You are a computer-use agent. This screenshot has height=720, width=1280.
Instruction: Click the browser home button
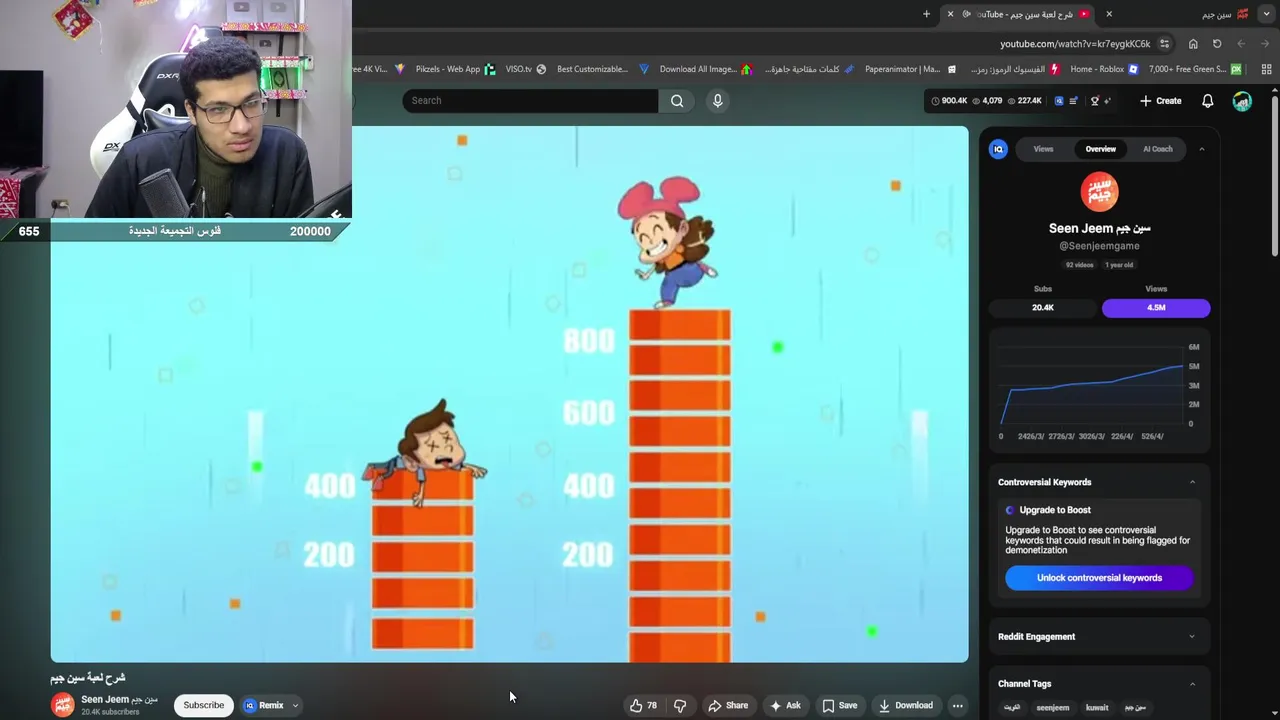[1193, 44]
